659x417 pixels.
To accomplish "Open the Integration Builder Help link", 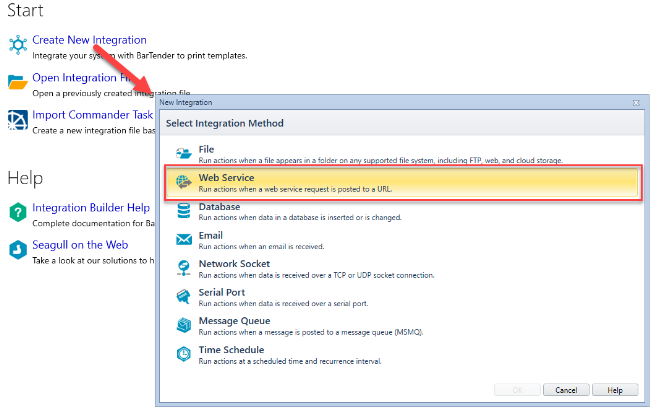I will pos(91,208).
